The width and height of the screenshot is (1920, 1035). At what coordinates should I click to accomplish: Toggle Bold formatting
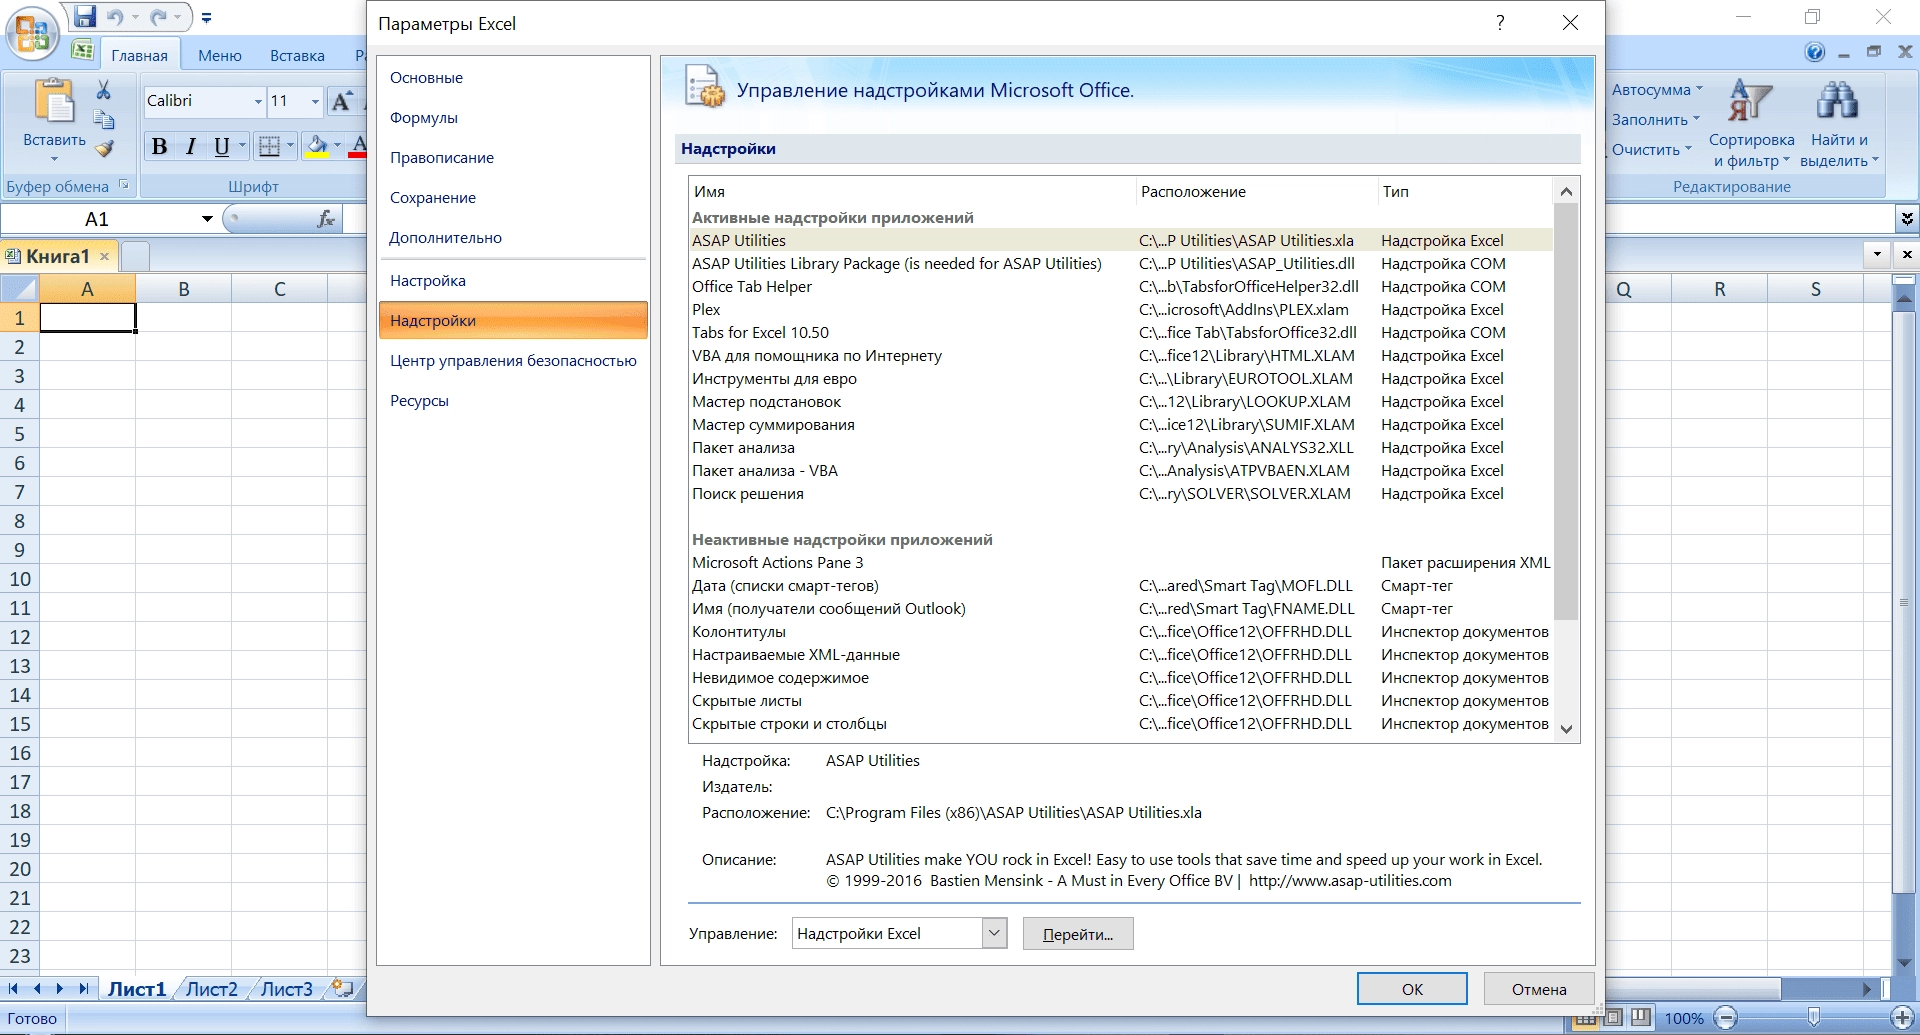click(x=159, y=147)
